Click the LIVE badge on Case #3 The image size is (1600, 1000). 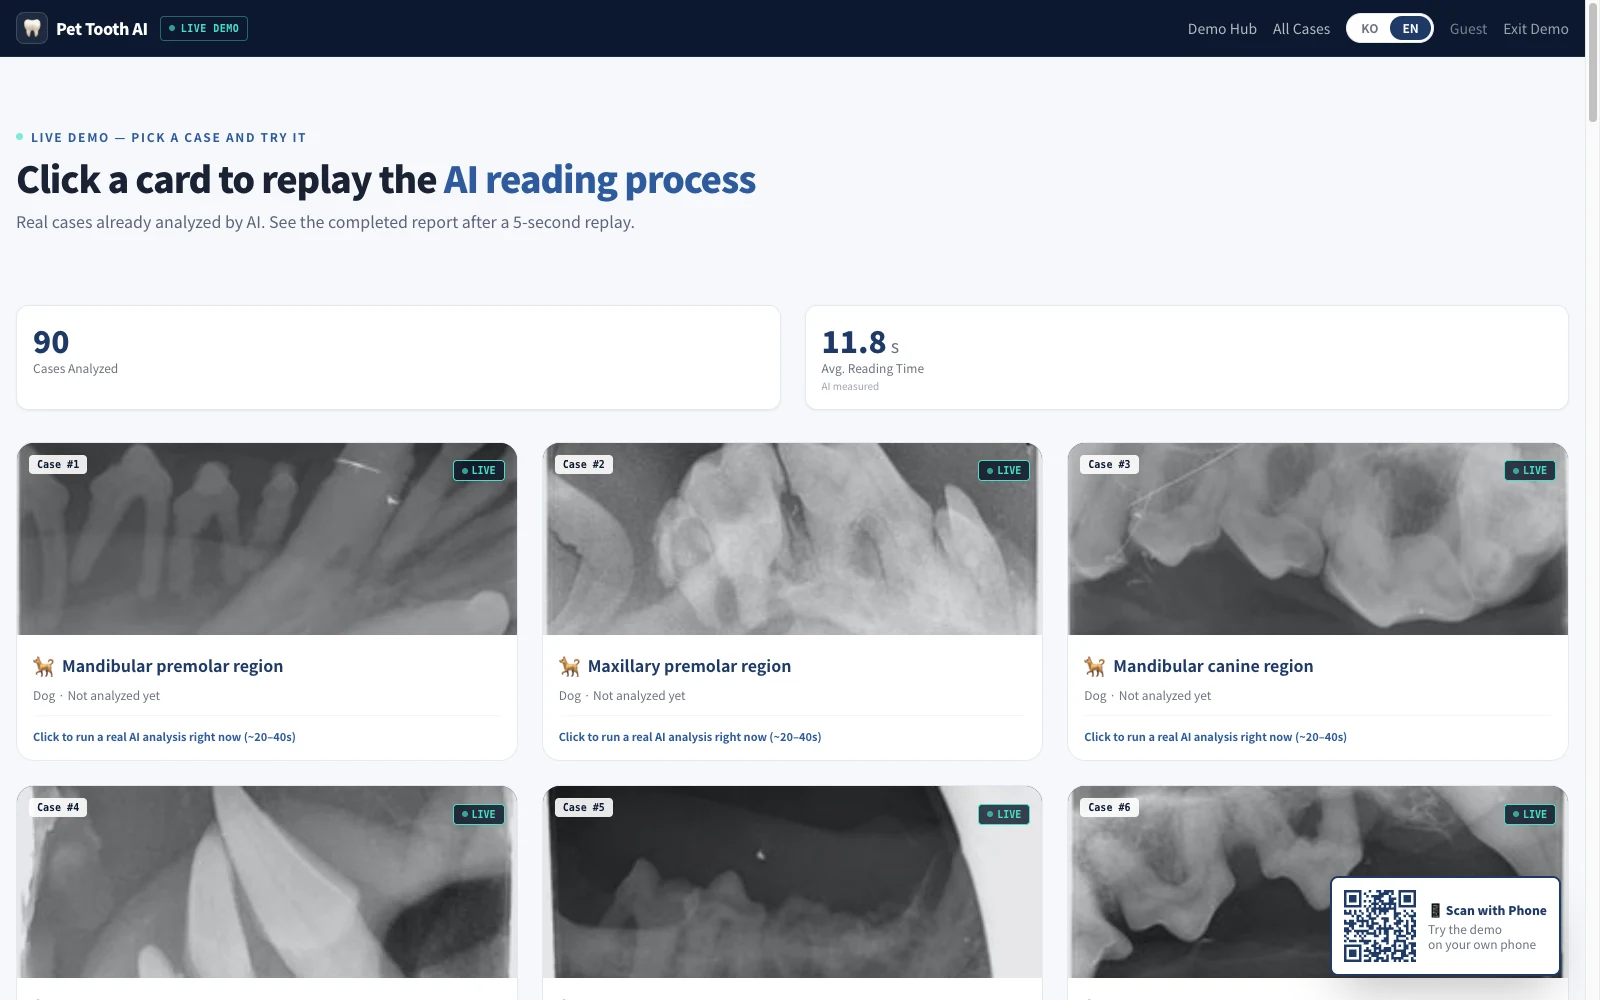click(x=1530, y=470)
